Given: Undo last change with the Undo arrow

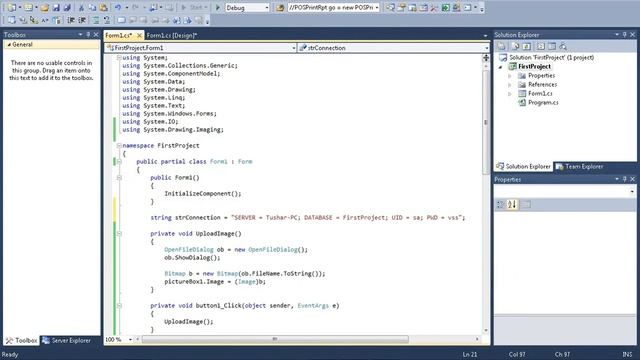Looking at the screenshot, I should point(118,7).
